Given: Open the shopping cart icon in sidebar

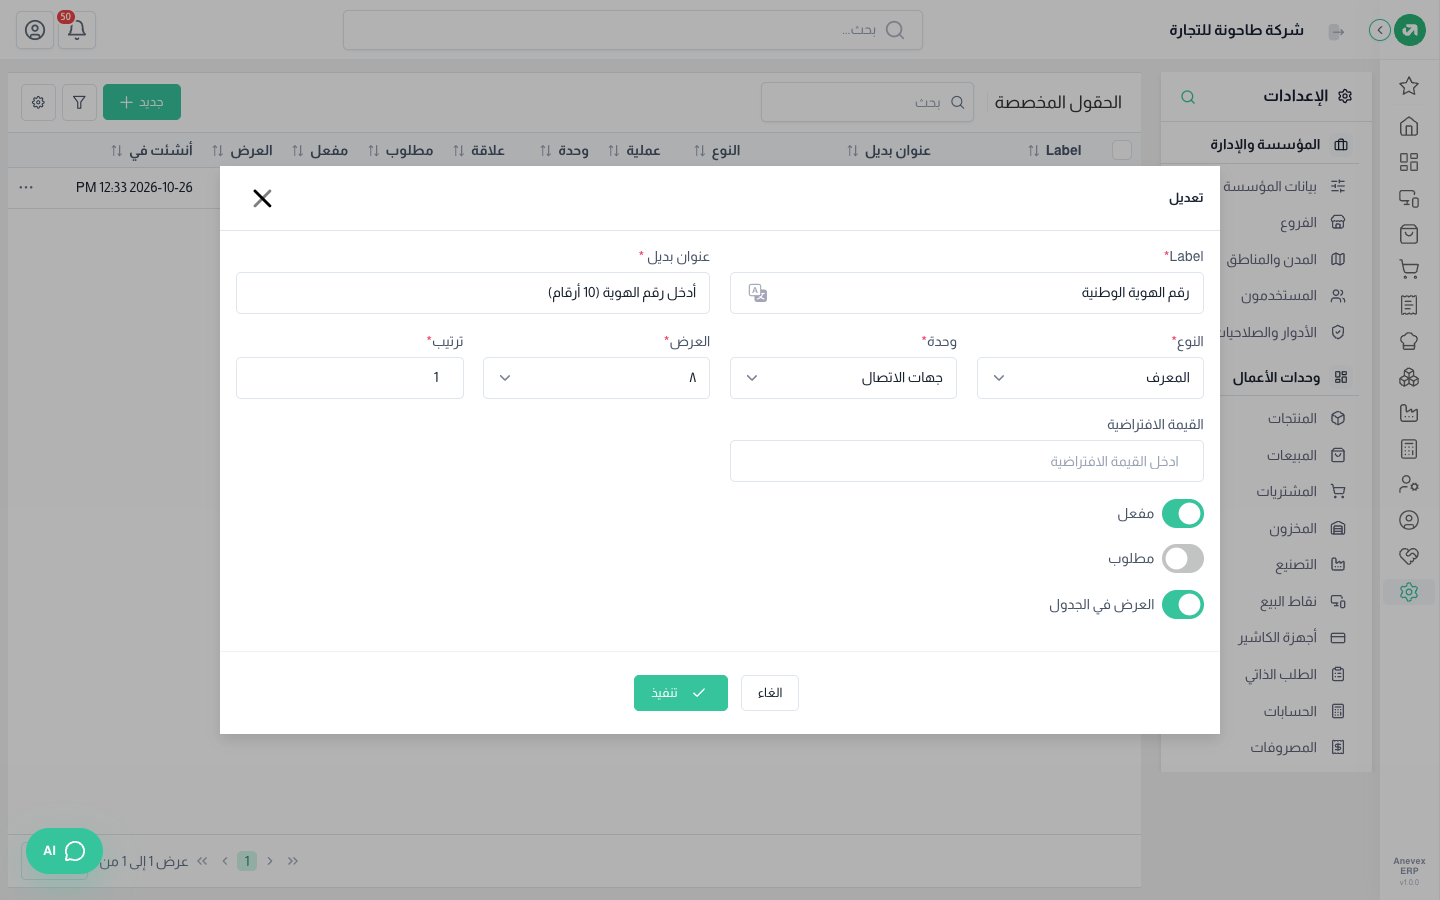Looking at the screenshot, I should 1409,269.
